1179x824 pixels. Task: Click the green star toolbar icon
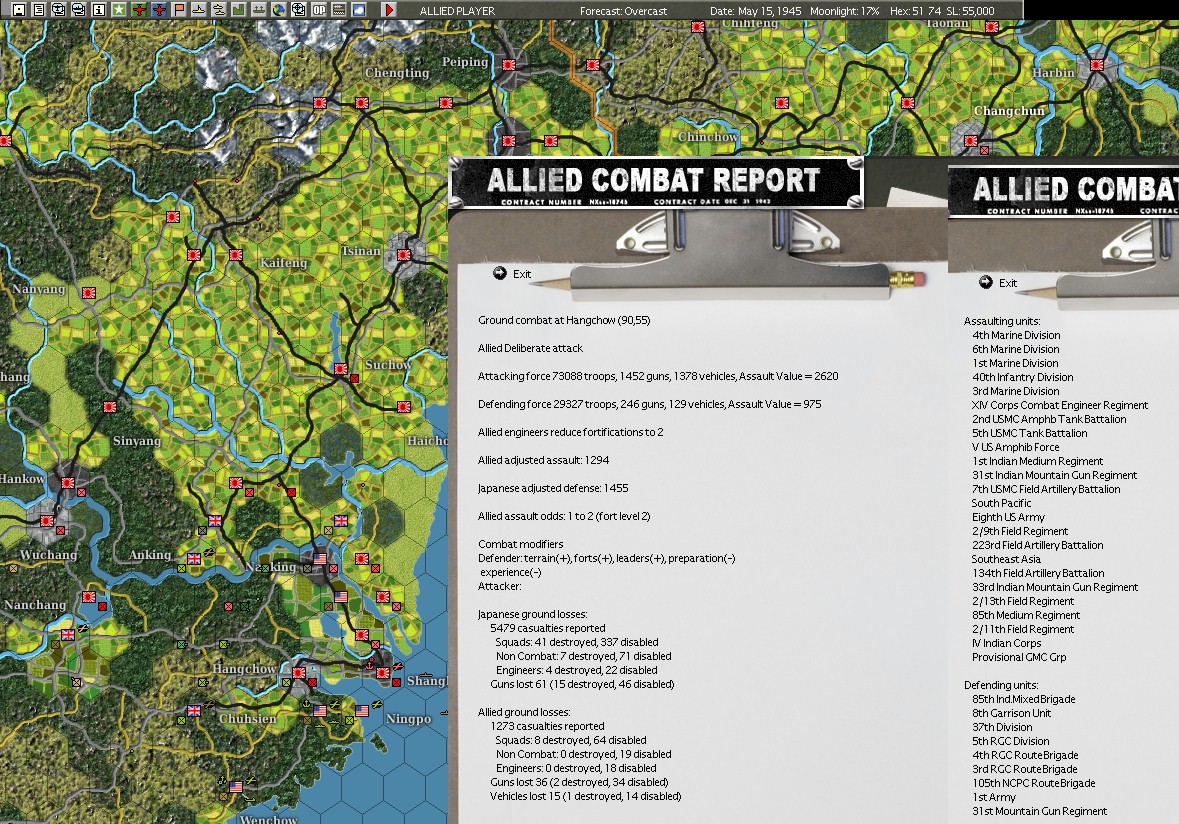pos(119,10)
